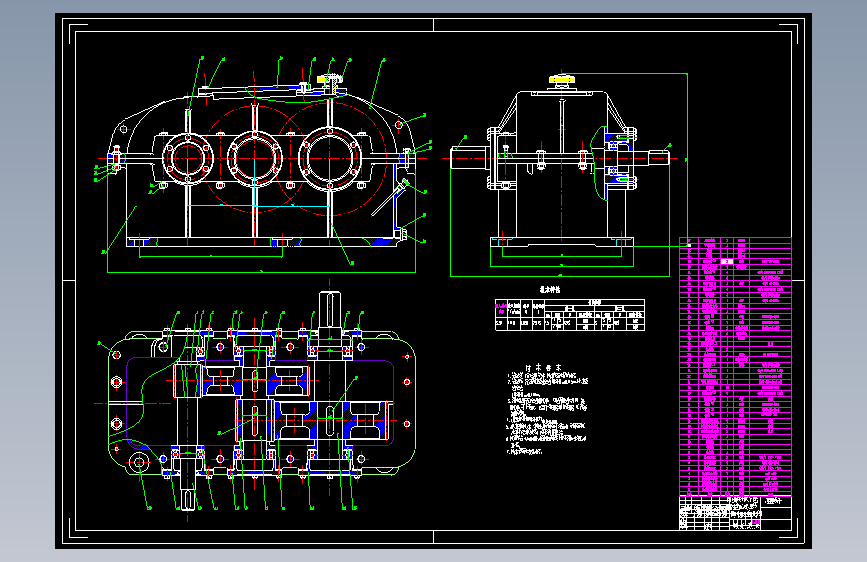Pick the left shaft end in the side view
This screenshot has height=562, width=867.
469,158
